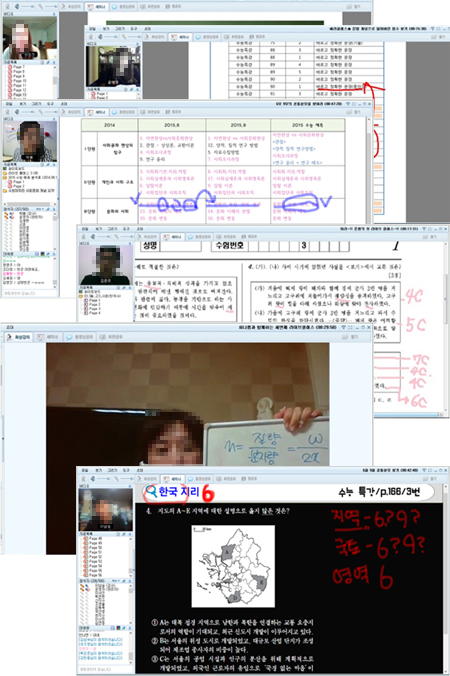Open participant list dropdown in Korean geography window
This screenshot has width=450, height=676.
pyautogui.click(x=116, y=581)
